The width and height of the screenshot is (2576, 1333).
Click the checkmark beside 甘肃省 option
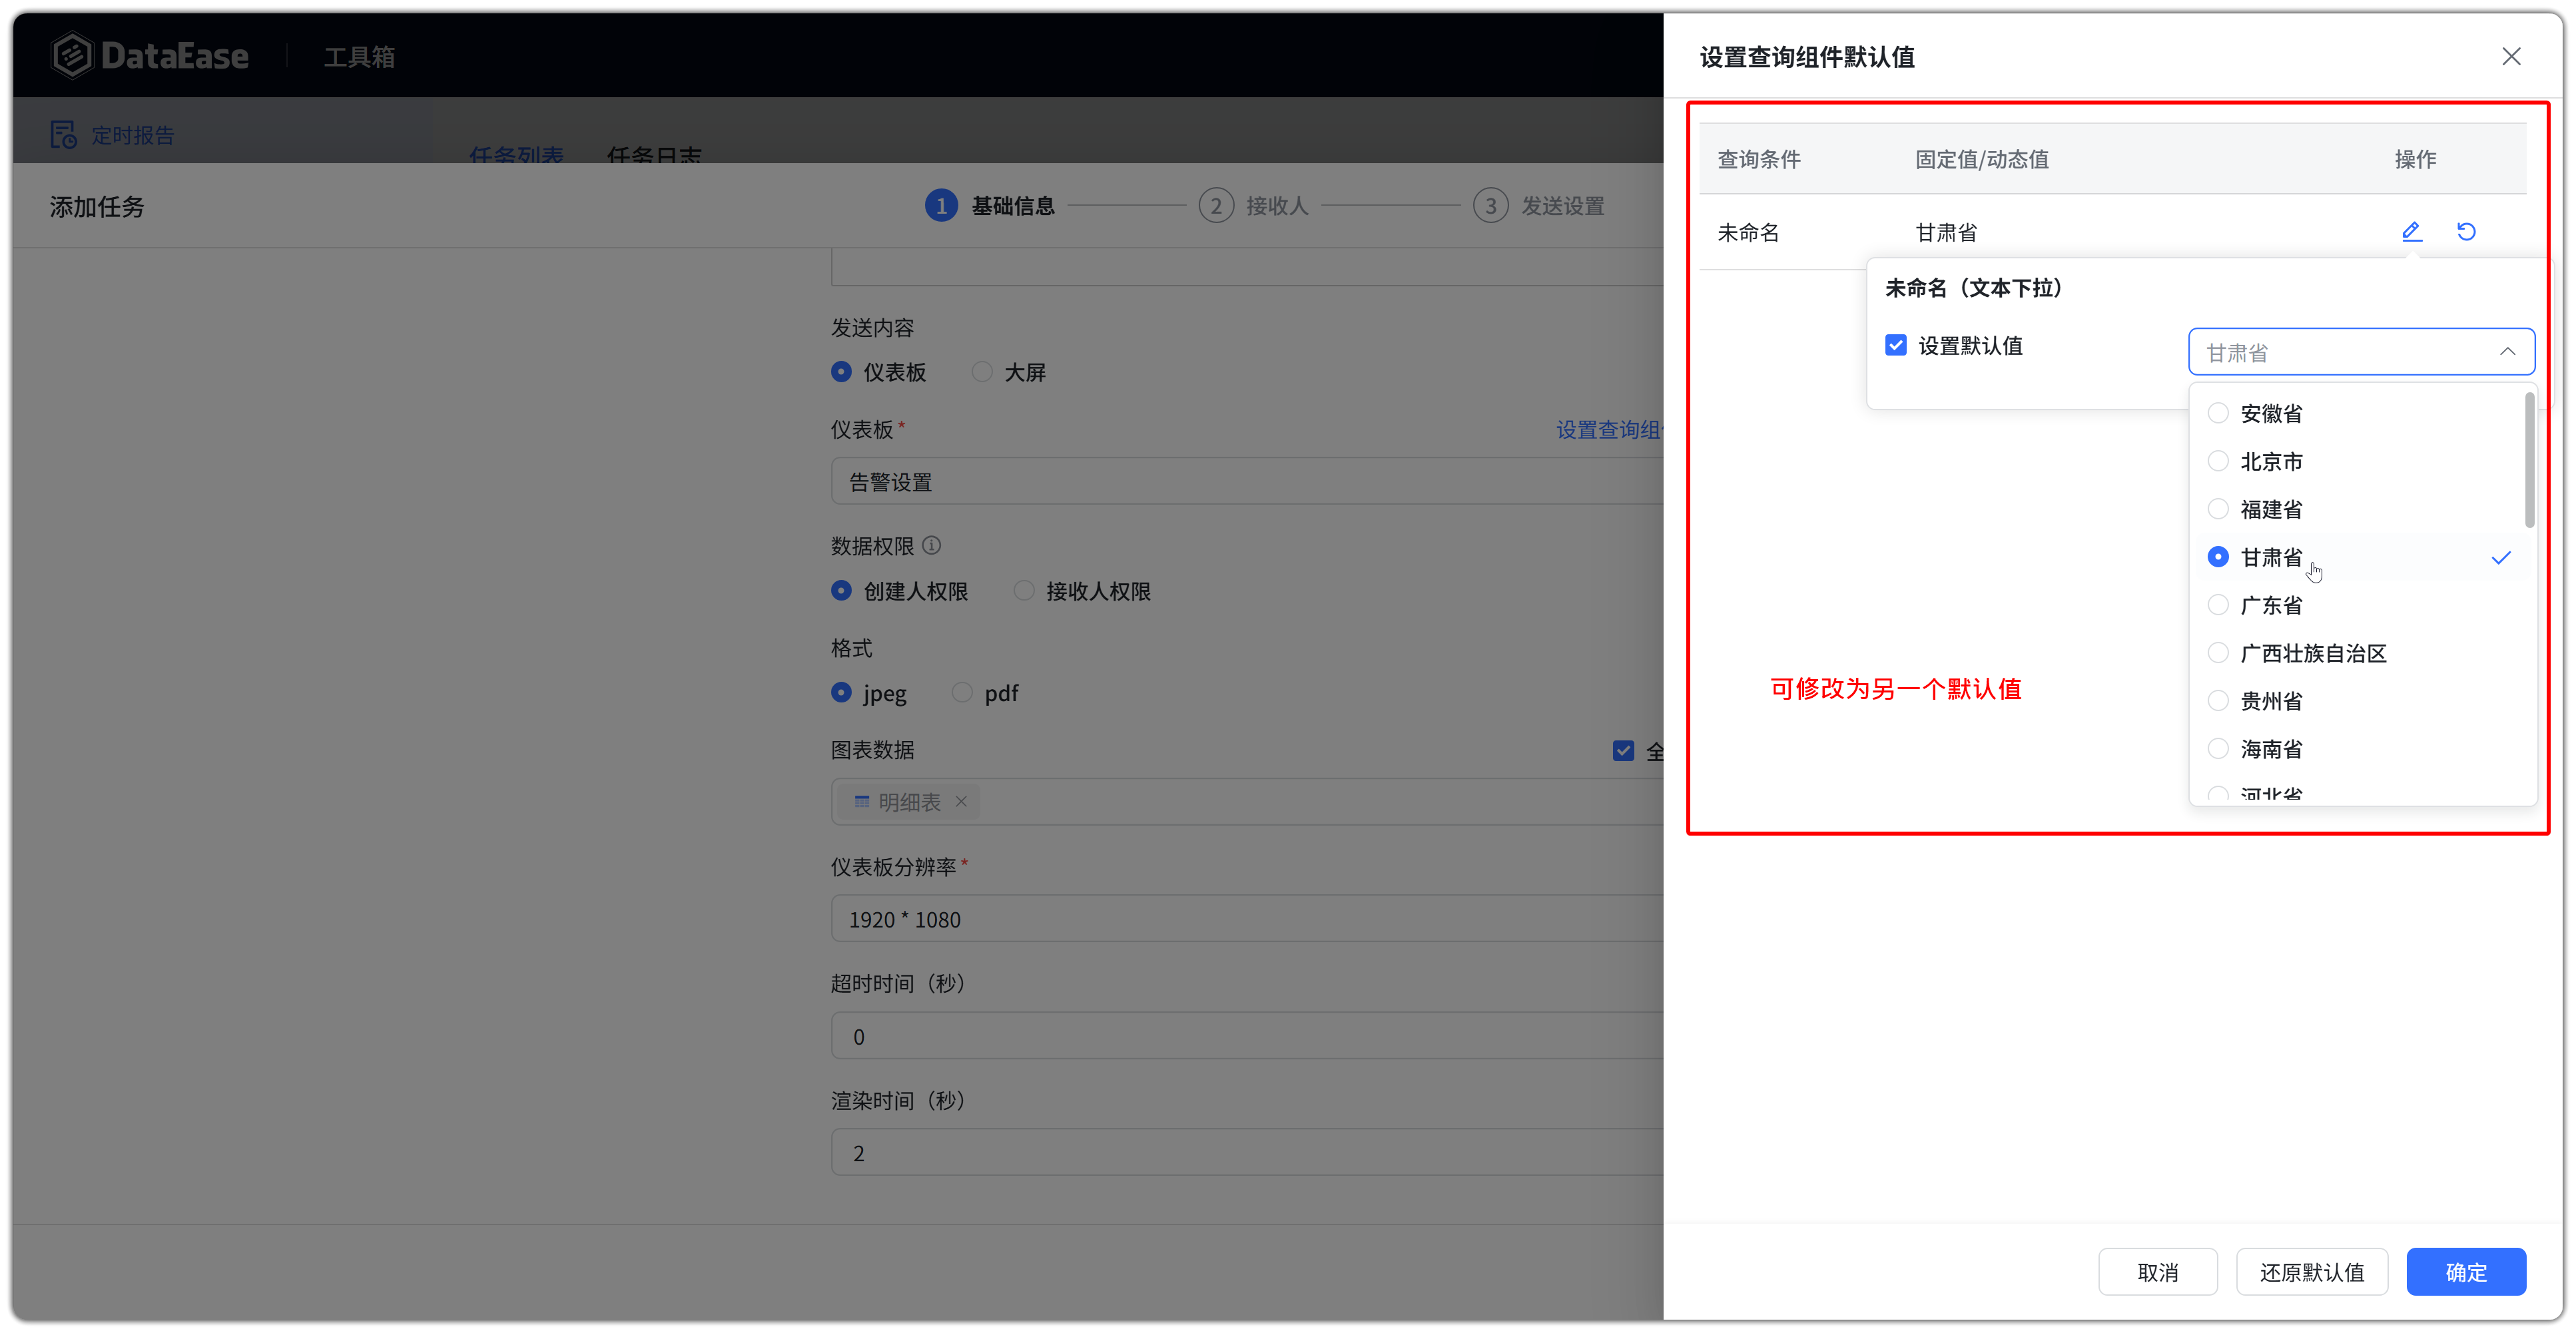pyautogui.click(x=2500, y=558)
